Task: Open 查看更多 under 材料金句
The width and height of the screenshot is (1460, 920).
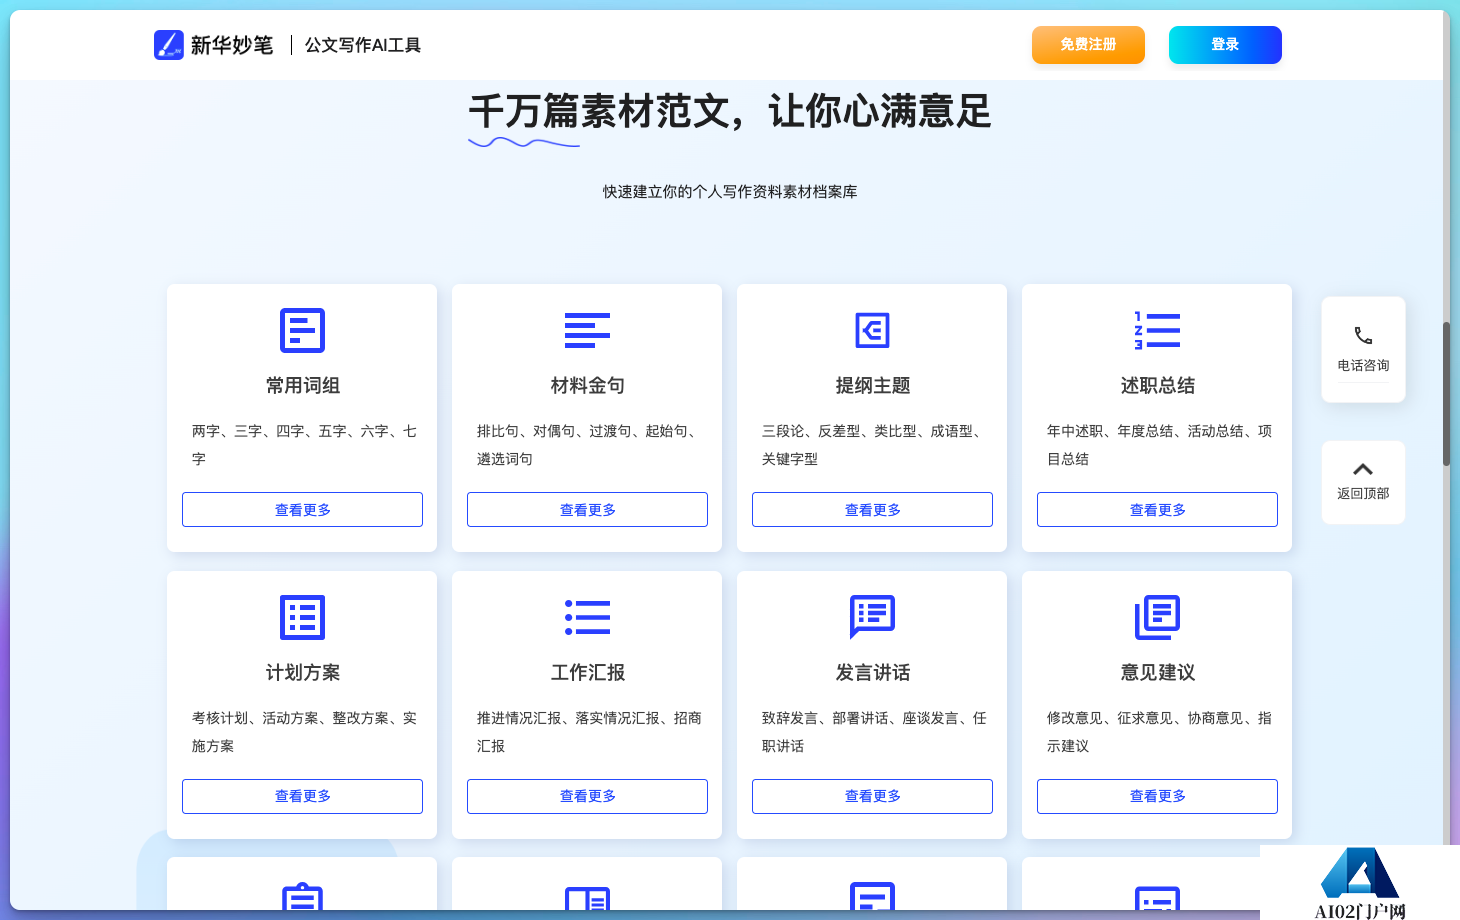Action: point(587,509)
